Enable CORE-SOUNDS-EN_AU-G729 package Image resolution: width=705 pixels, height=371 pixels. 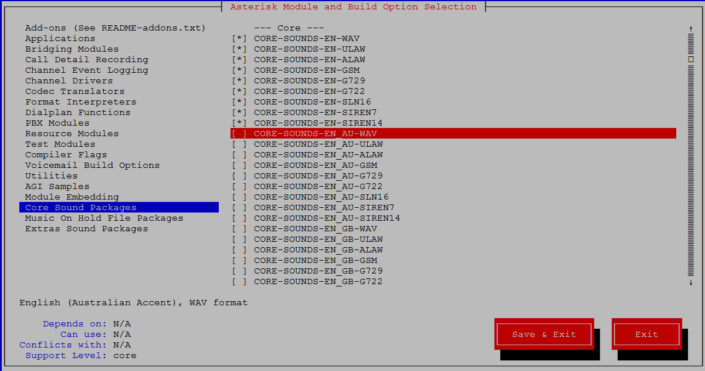(239, 176)
